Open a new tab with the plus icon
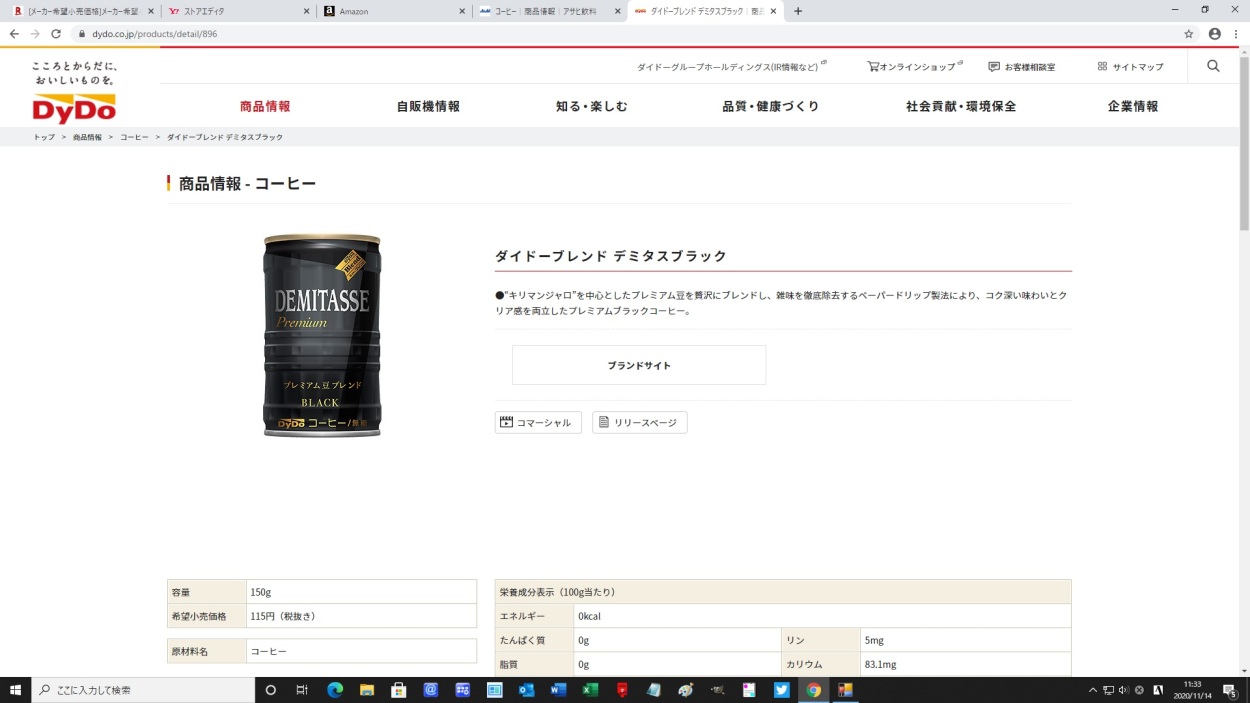1250x703 pixels. click(x=798, y=11)
